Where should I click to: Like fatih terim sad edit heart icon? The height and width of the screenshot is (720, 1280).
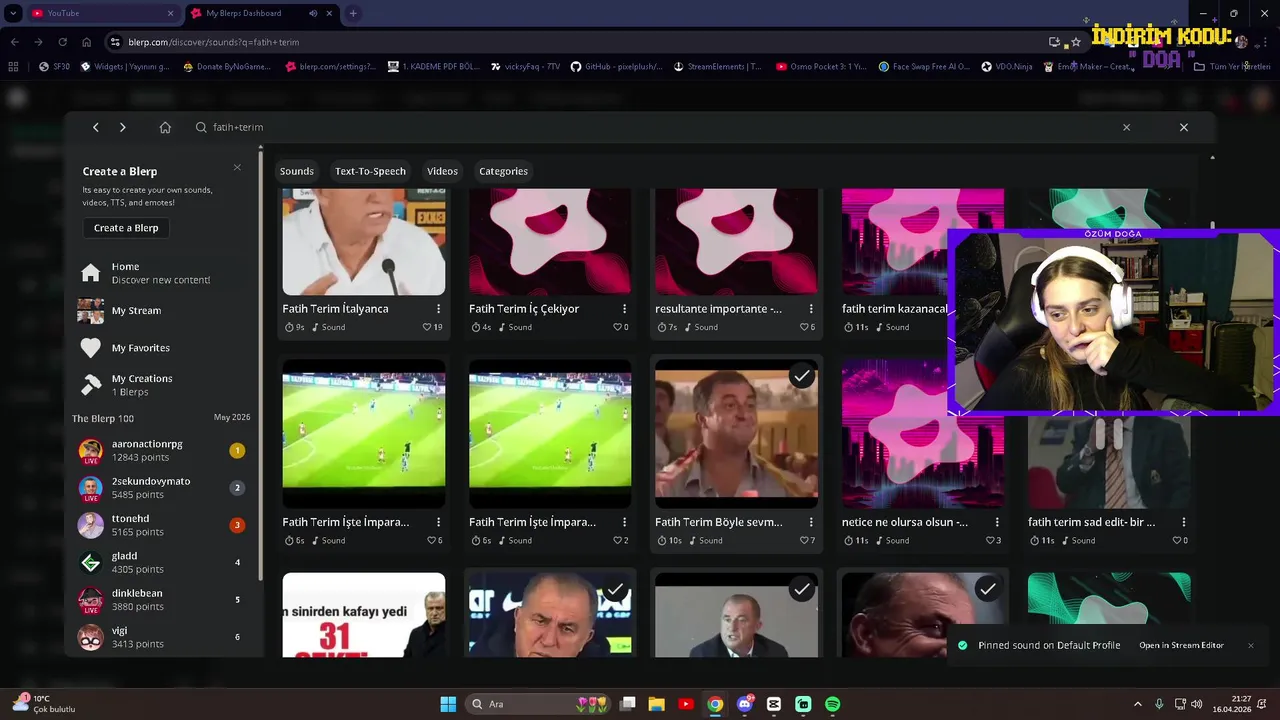pyautogui.click(x=1176, y=540)
